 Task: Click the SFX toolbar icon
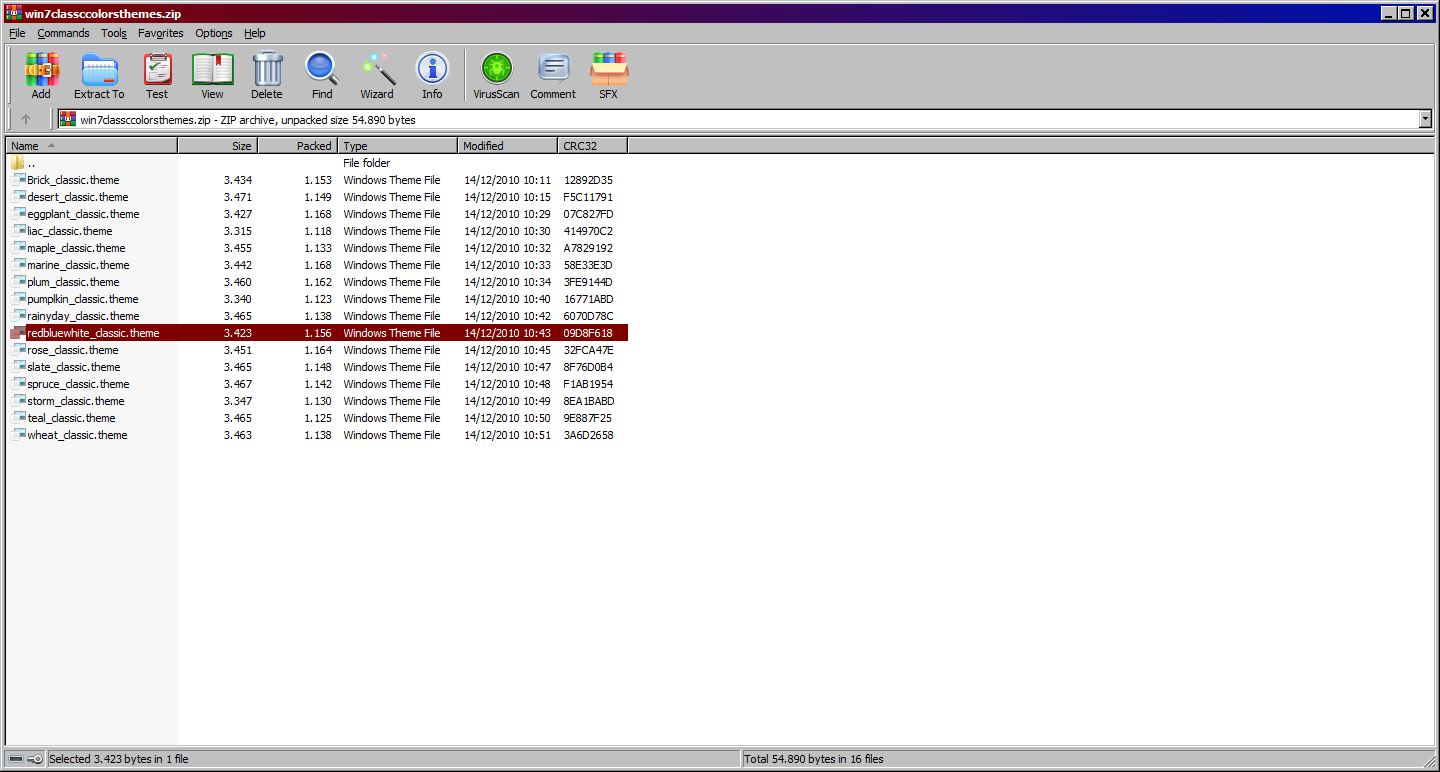click(x=608, y=69)
